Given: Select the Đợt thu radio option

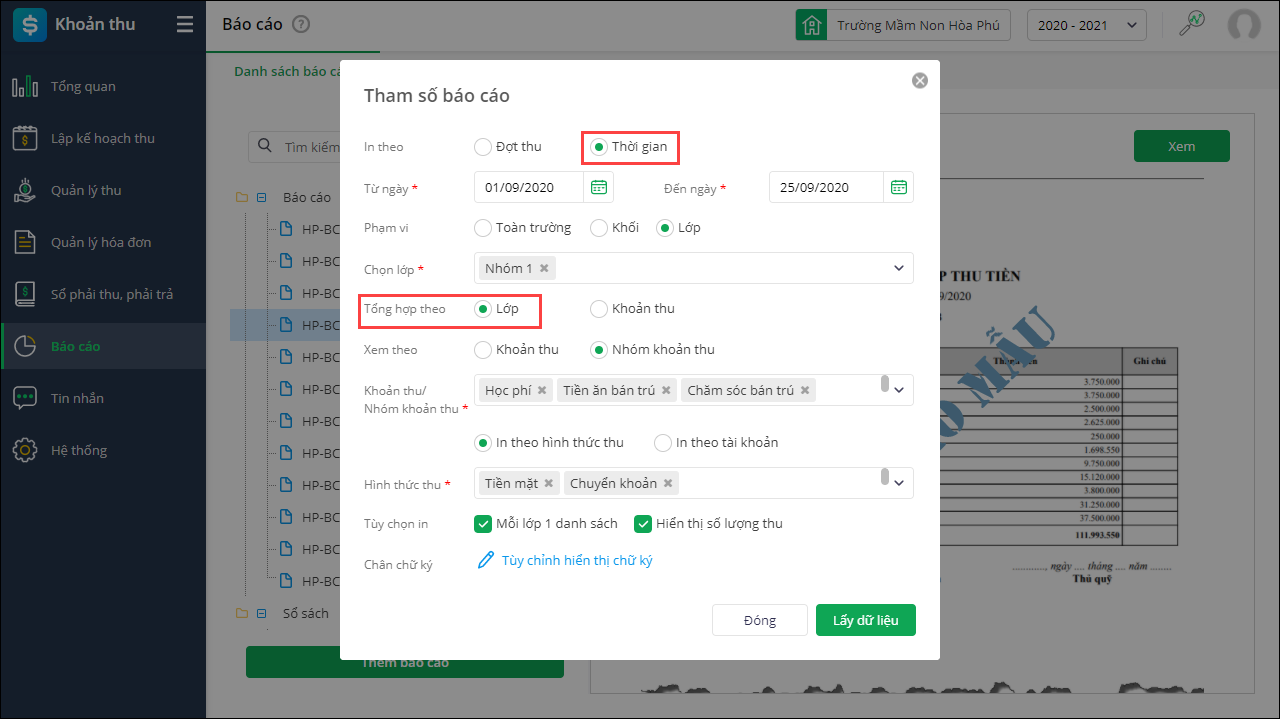Looking at the screenshot, I should coord(483,147).
